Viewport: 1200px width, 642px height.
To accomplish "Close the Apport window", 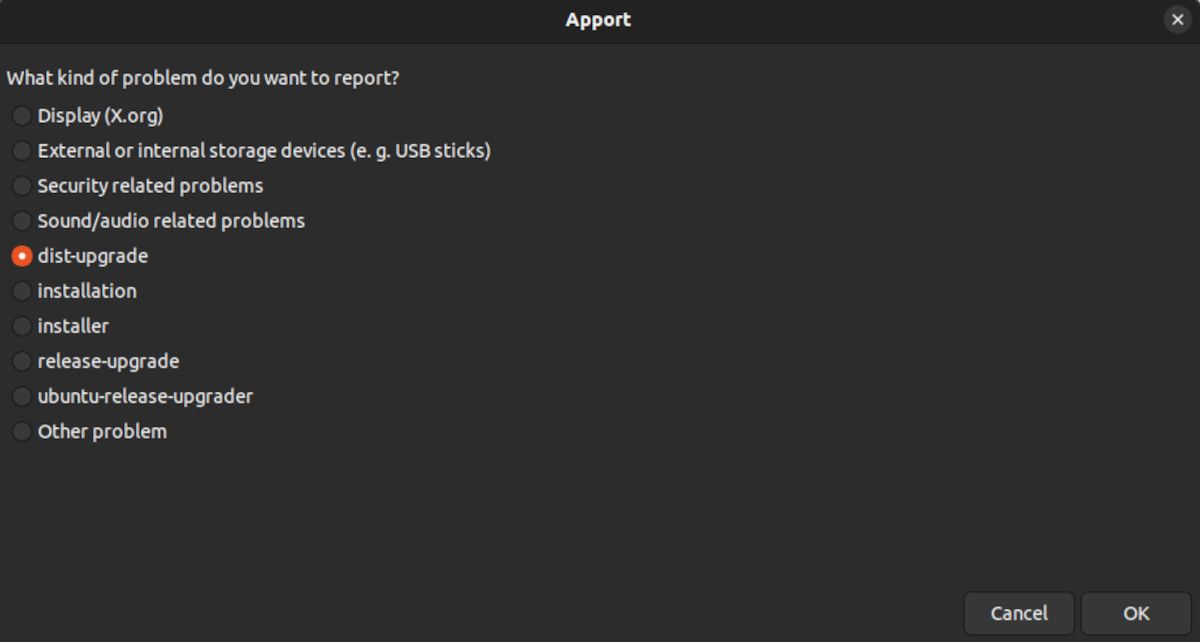I will tap(1177, 20).
